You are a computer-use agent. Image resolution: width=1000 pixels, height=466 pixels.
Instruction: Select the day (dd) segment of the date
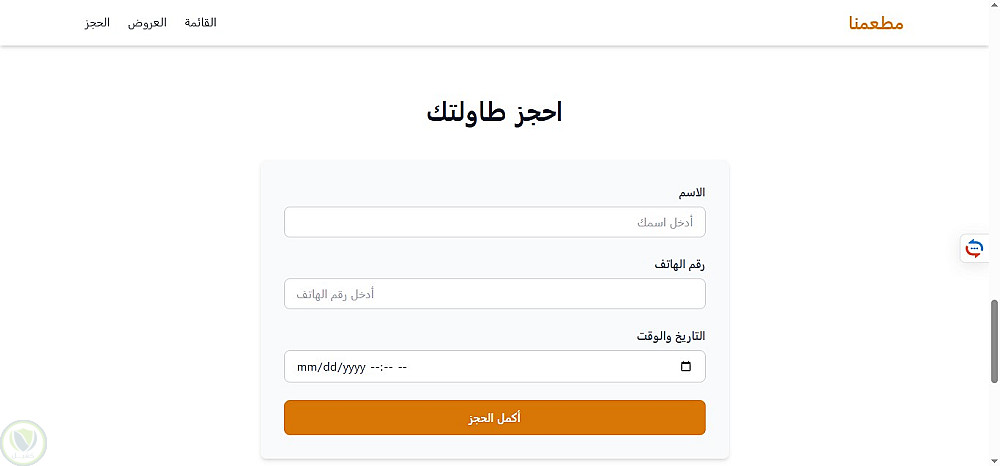tap(327, 367)
